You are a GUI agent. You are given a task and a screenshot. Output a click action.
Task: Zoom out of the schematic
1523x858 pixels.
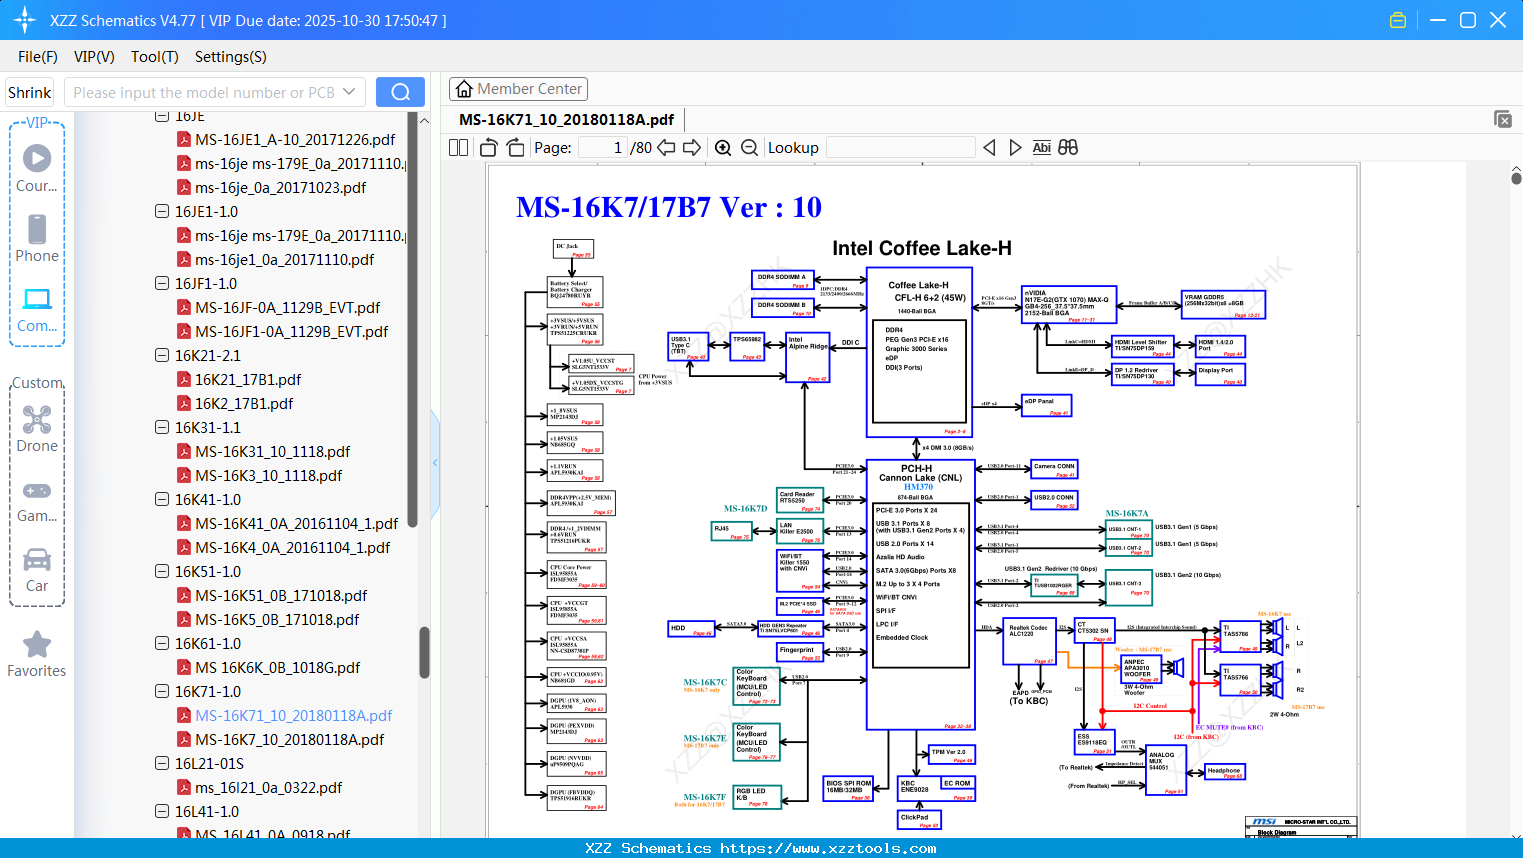point(750,148)
